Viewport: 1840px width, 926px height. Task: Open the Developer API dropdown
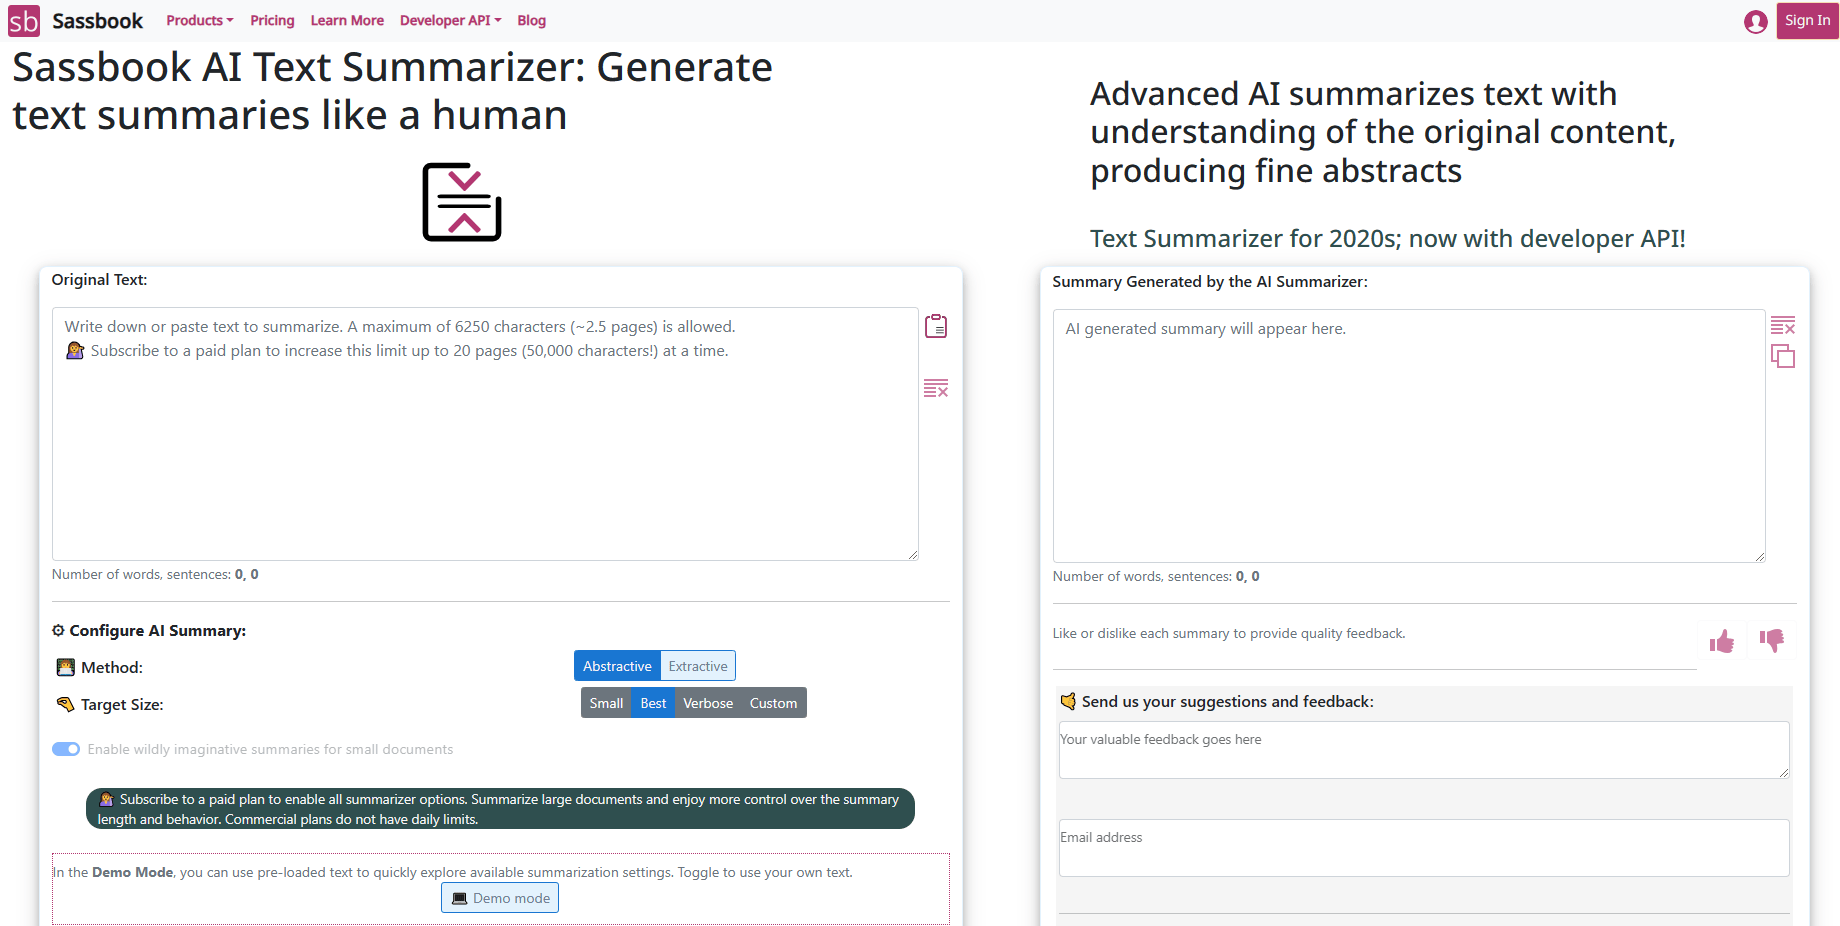pos(450,21)
